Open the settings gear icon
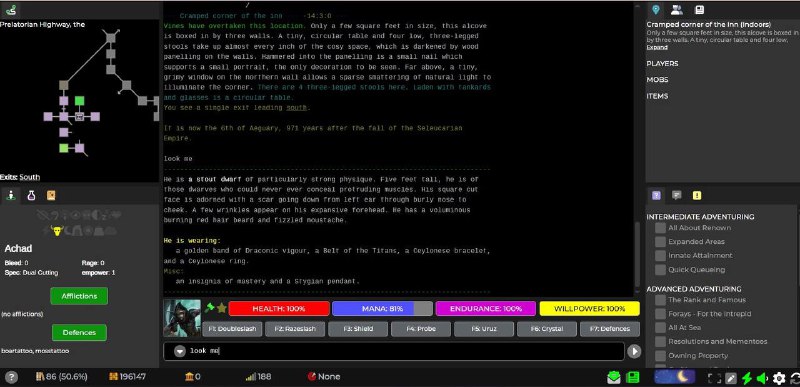The image size is (800, 387). 779,378
